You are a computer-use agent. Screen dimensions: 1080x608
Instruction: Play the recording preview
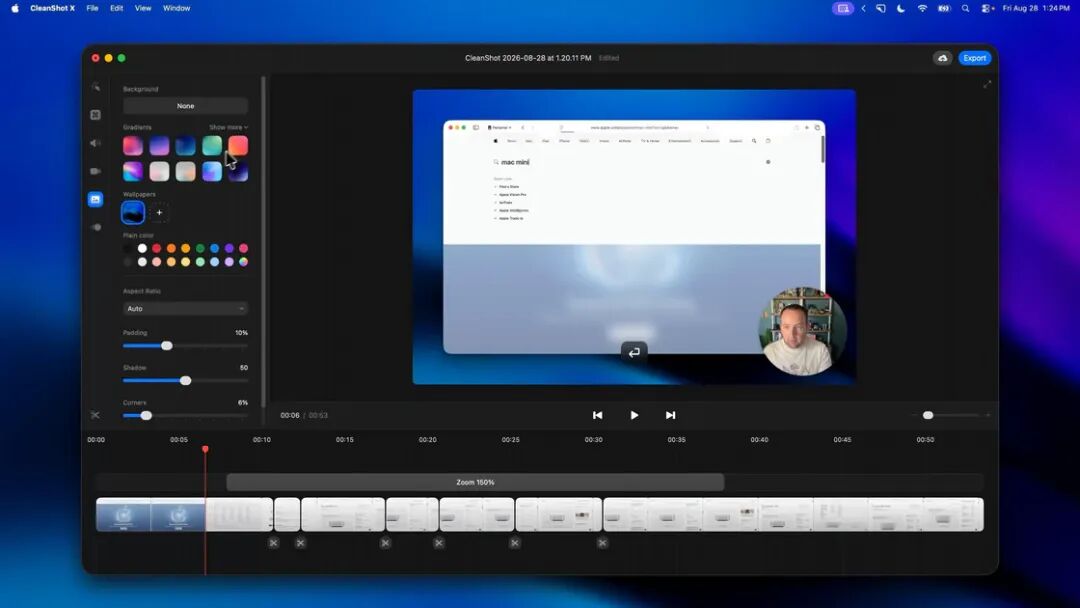click(634, 415)
